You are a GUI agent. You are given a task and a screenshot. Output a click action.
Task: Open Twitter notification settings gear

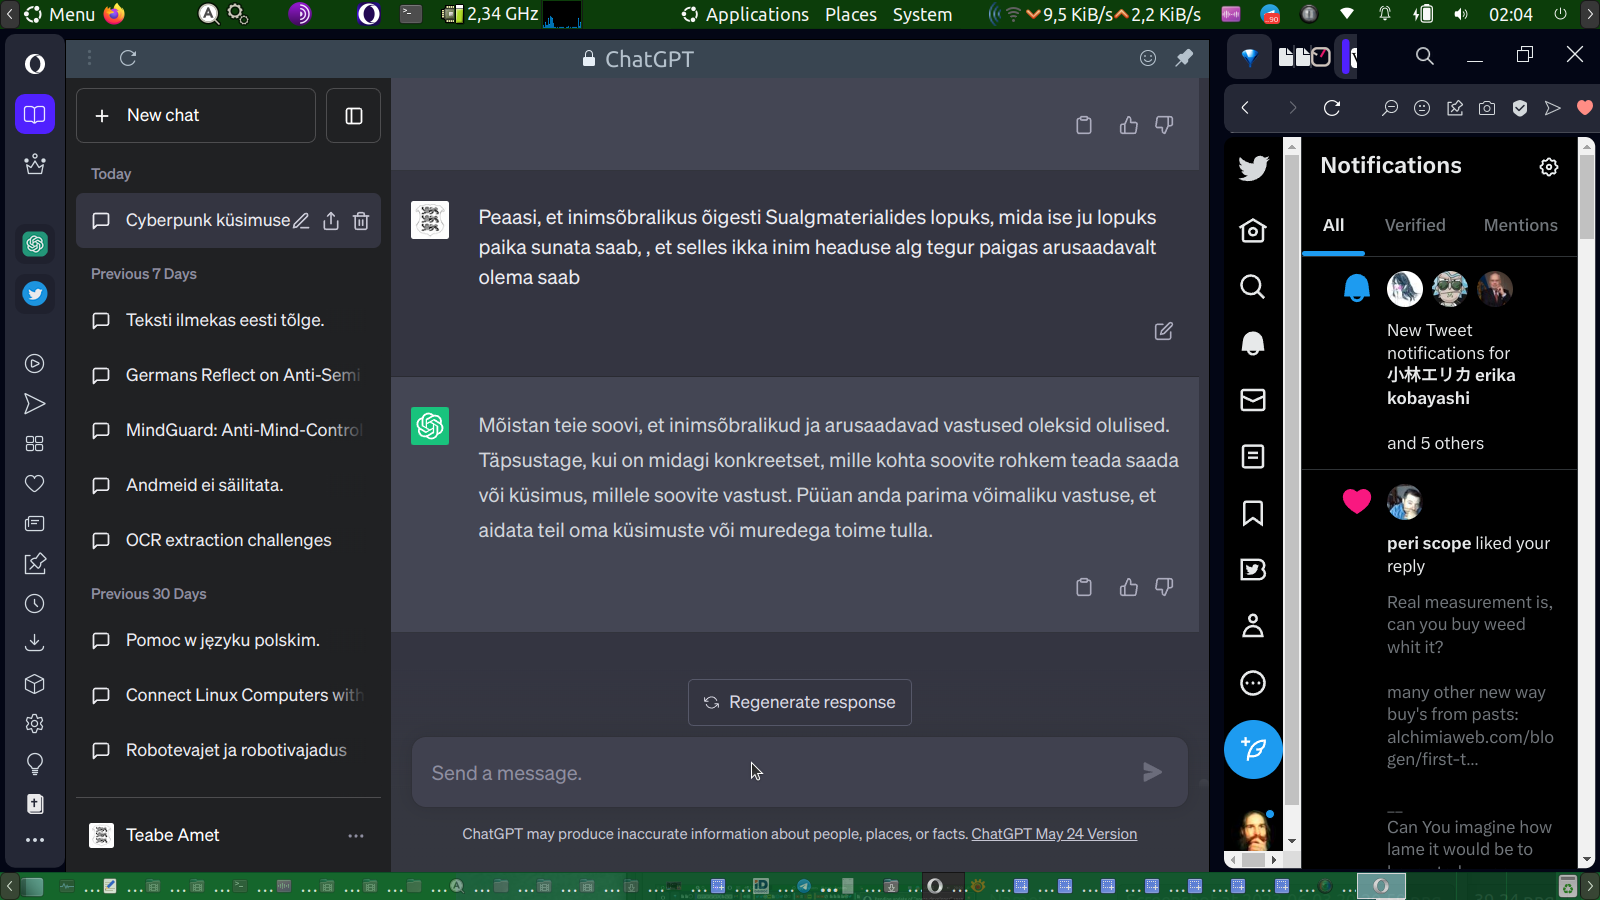click(x=1549, y=167)
